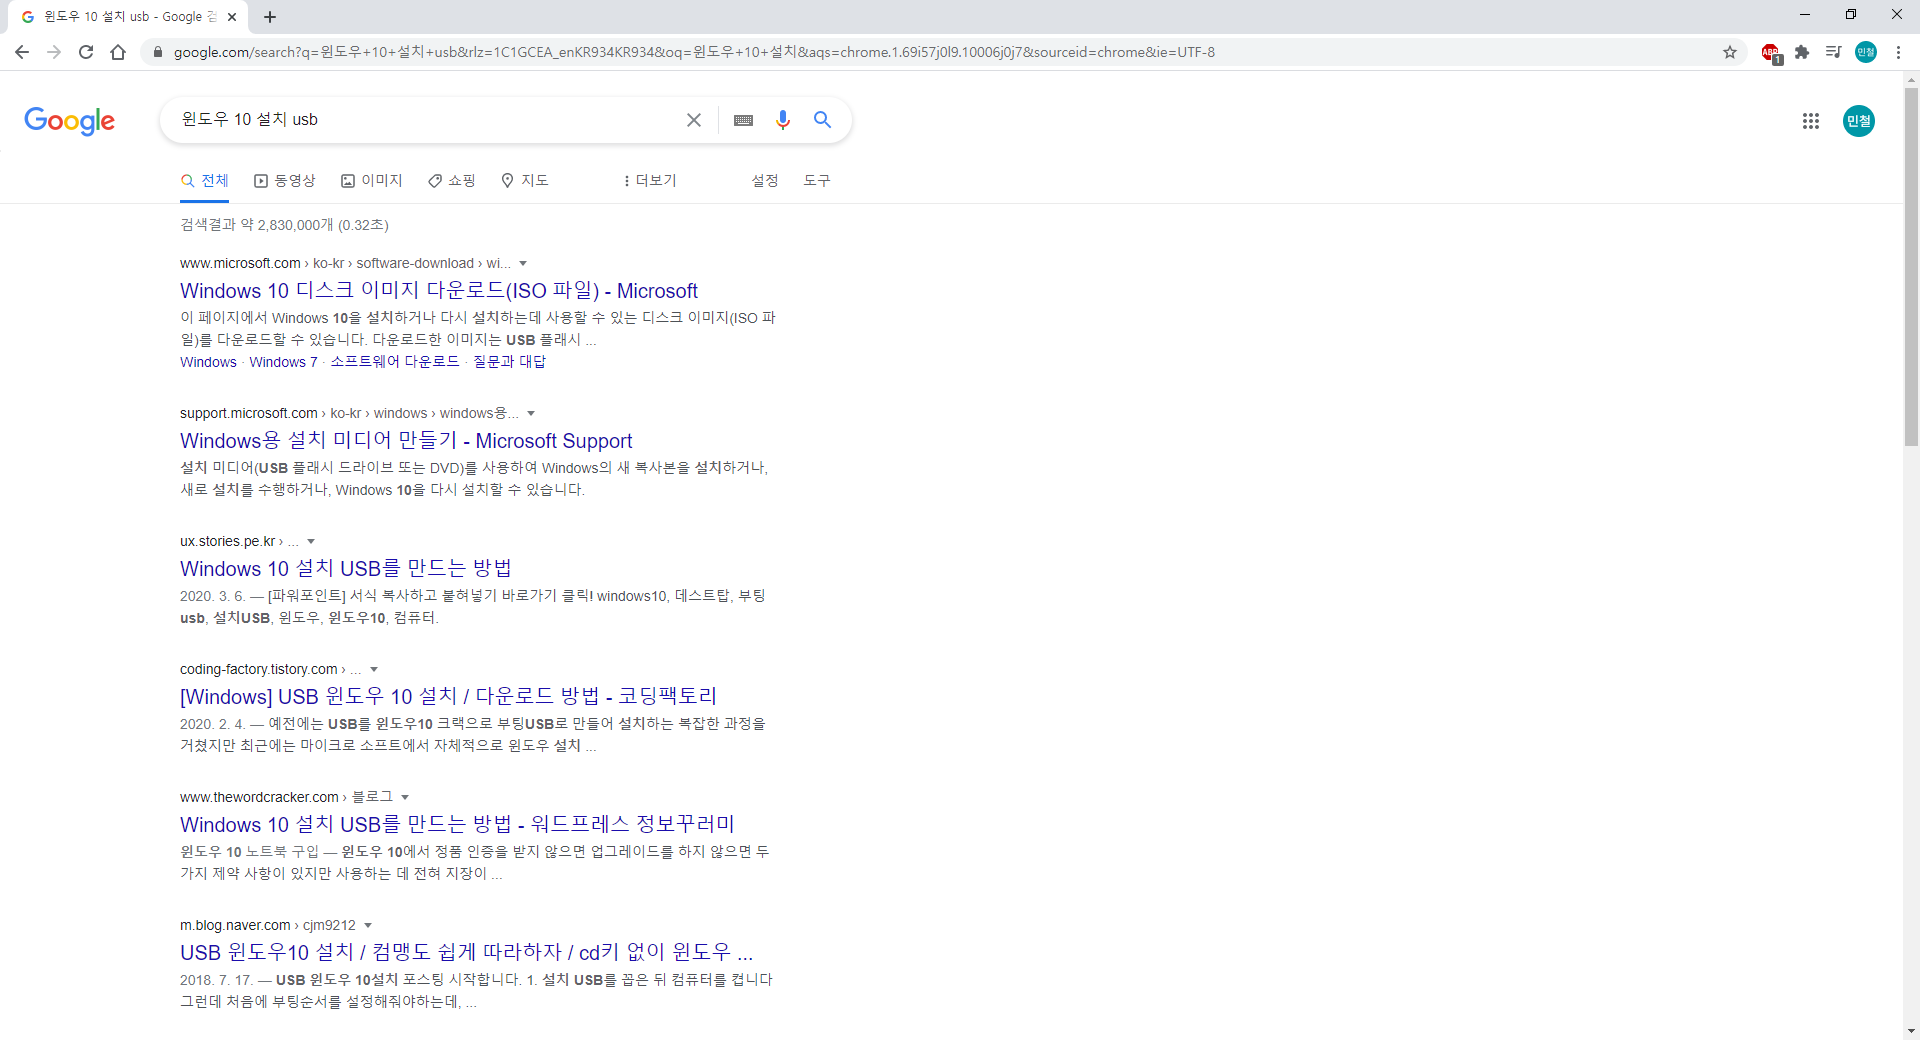Open the Adblock extension icon
The image size is (1920, 1040).
pos(1771,52)
